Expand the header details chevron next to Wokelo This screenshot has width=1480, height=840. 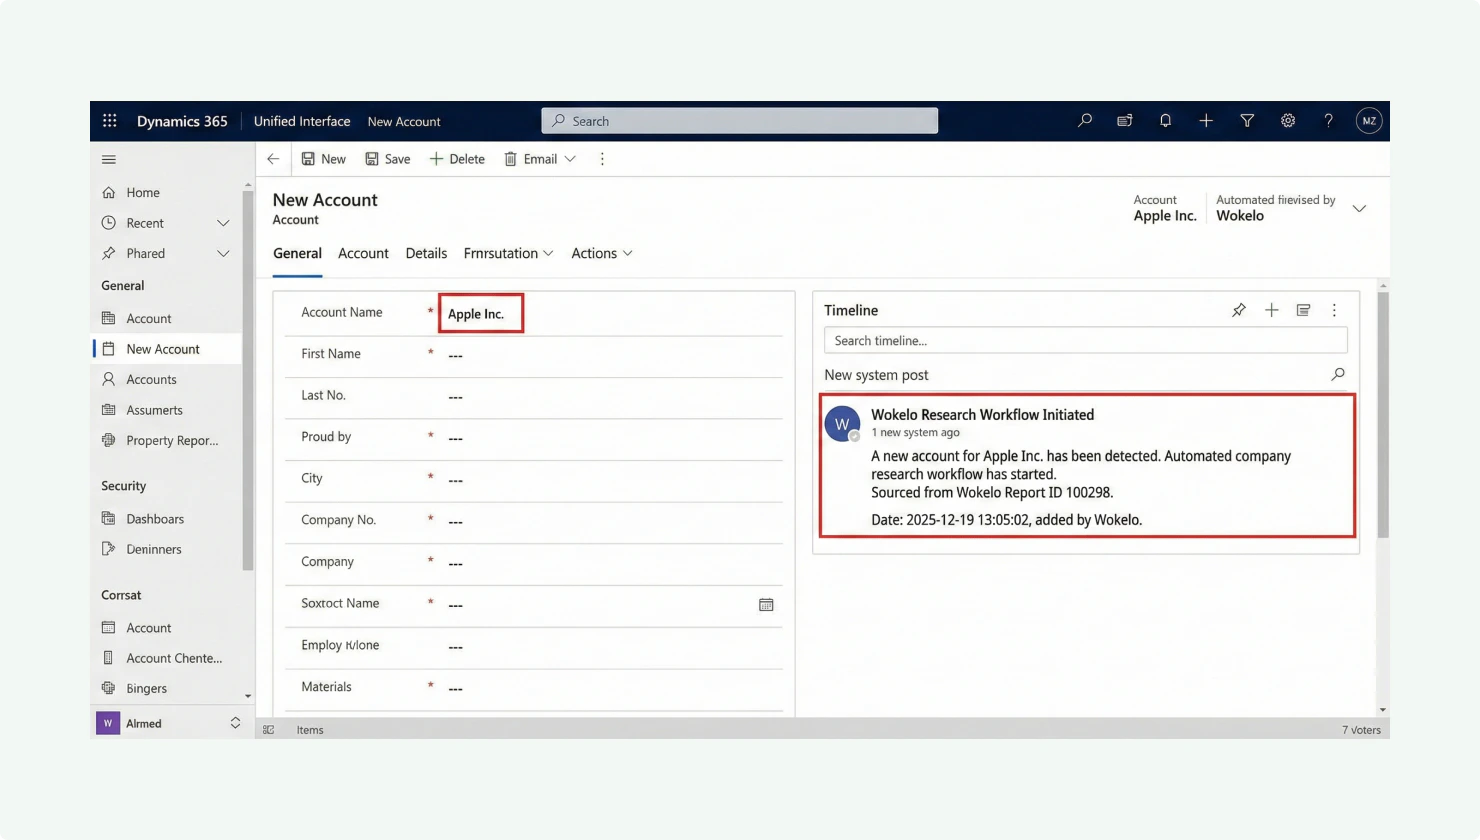click(1359, 208)
